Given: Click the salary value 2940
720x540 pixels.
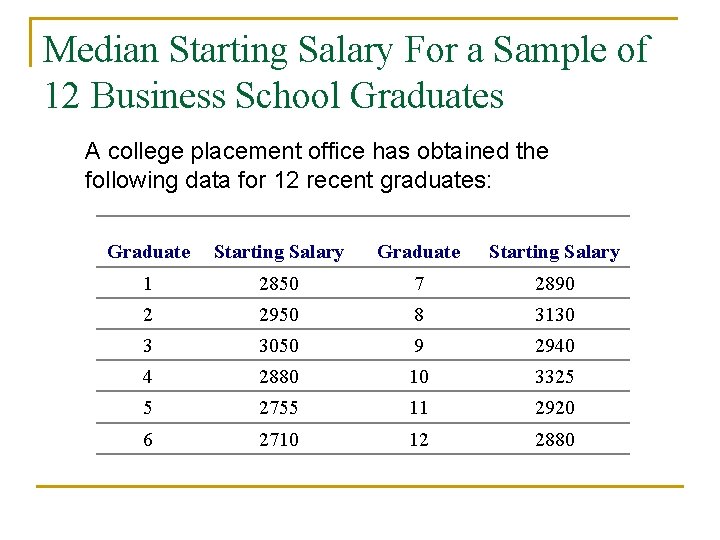Looking at the screenshot, I should click(x=554, y=346).
